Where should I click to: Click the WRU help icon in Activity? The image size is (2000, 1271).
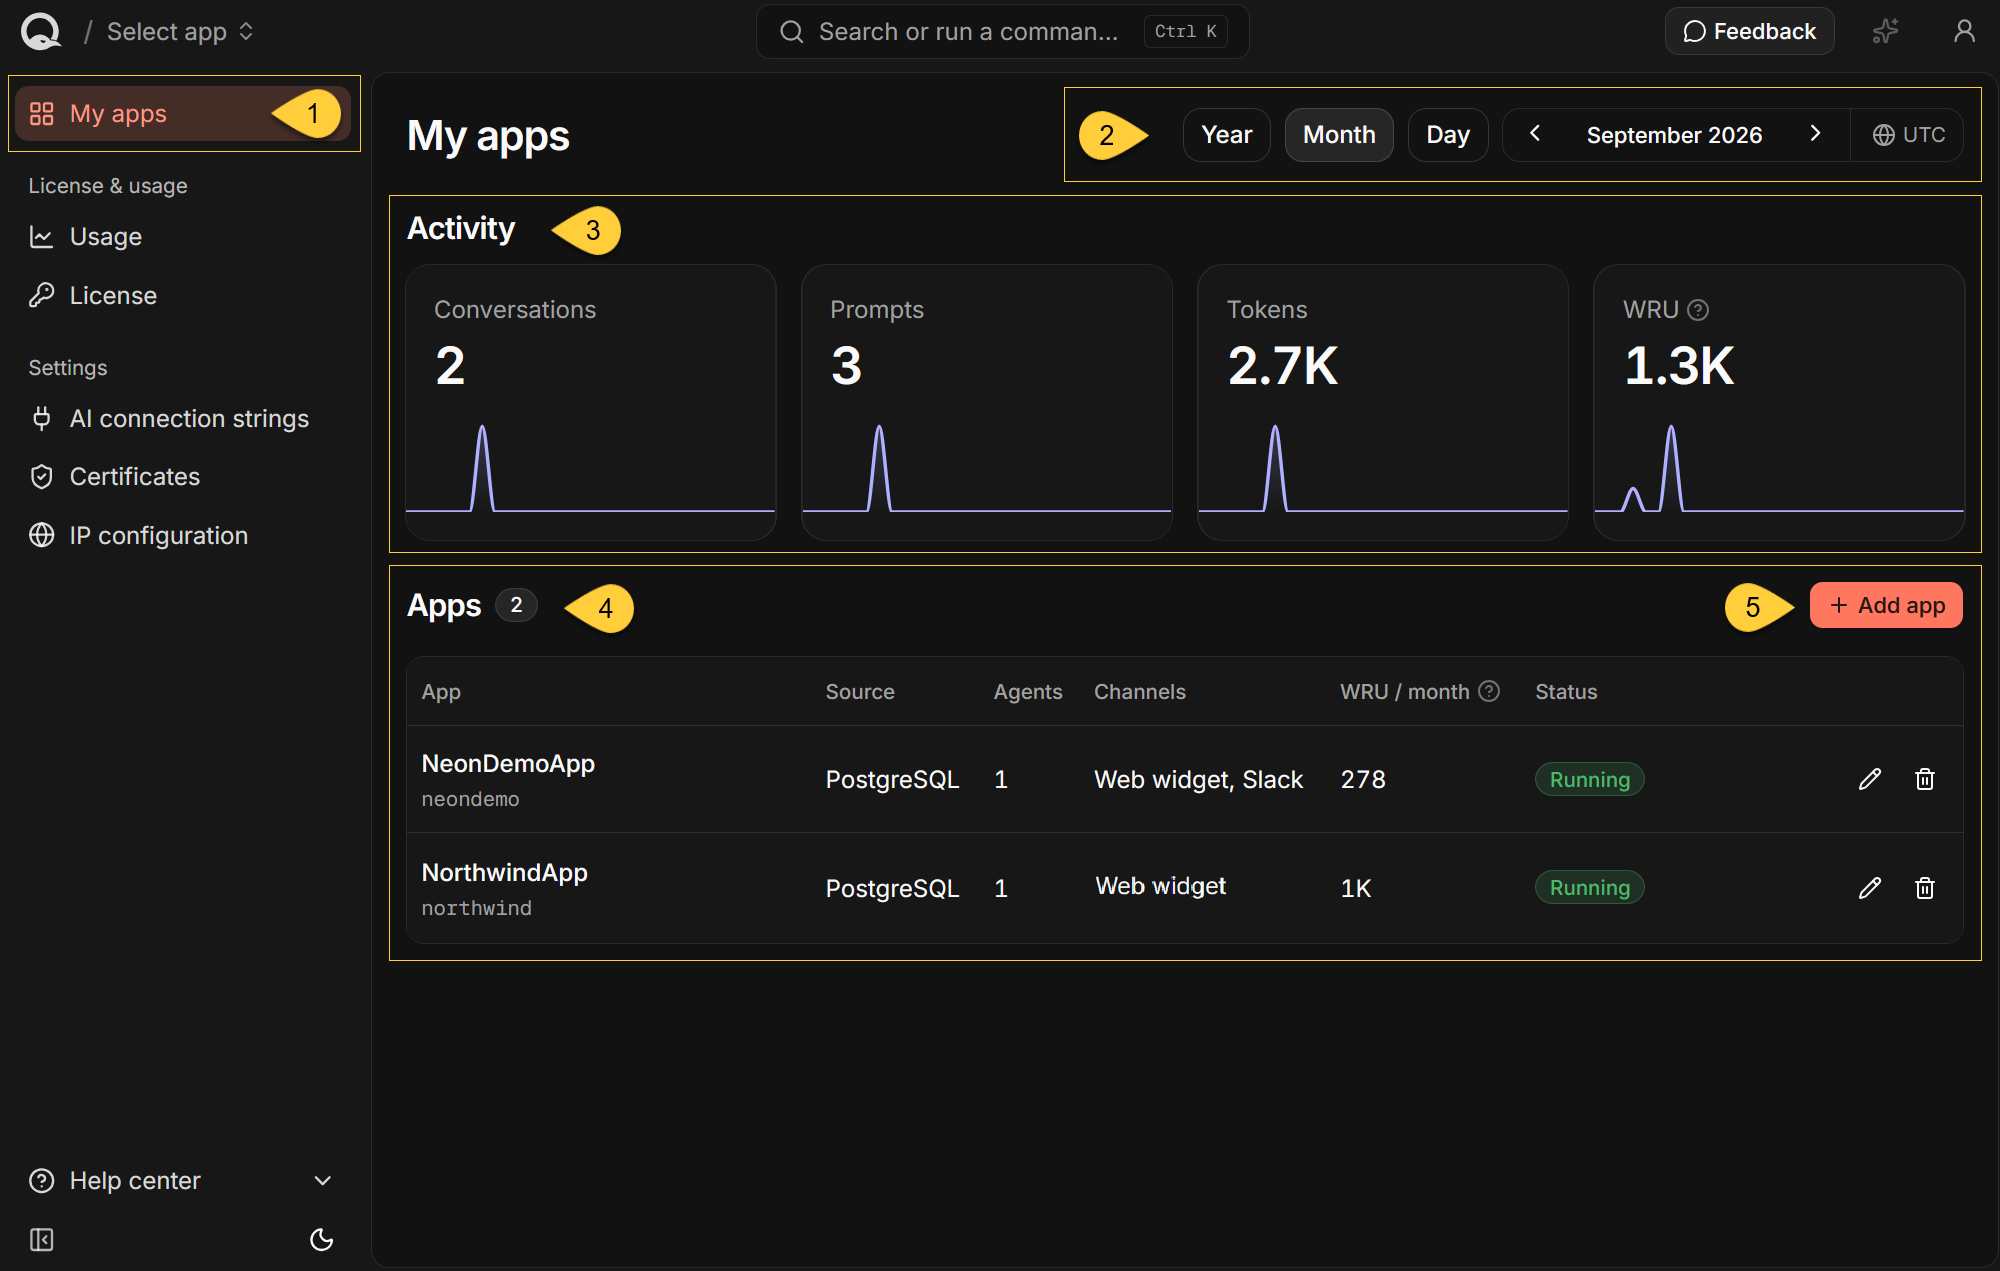1698,310
